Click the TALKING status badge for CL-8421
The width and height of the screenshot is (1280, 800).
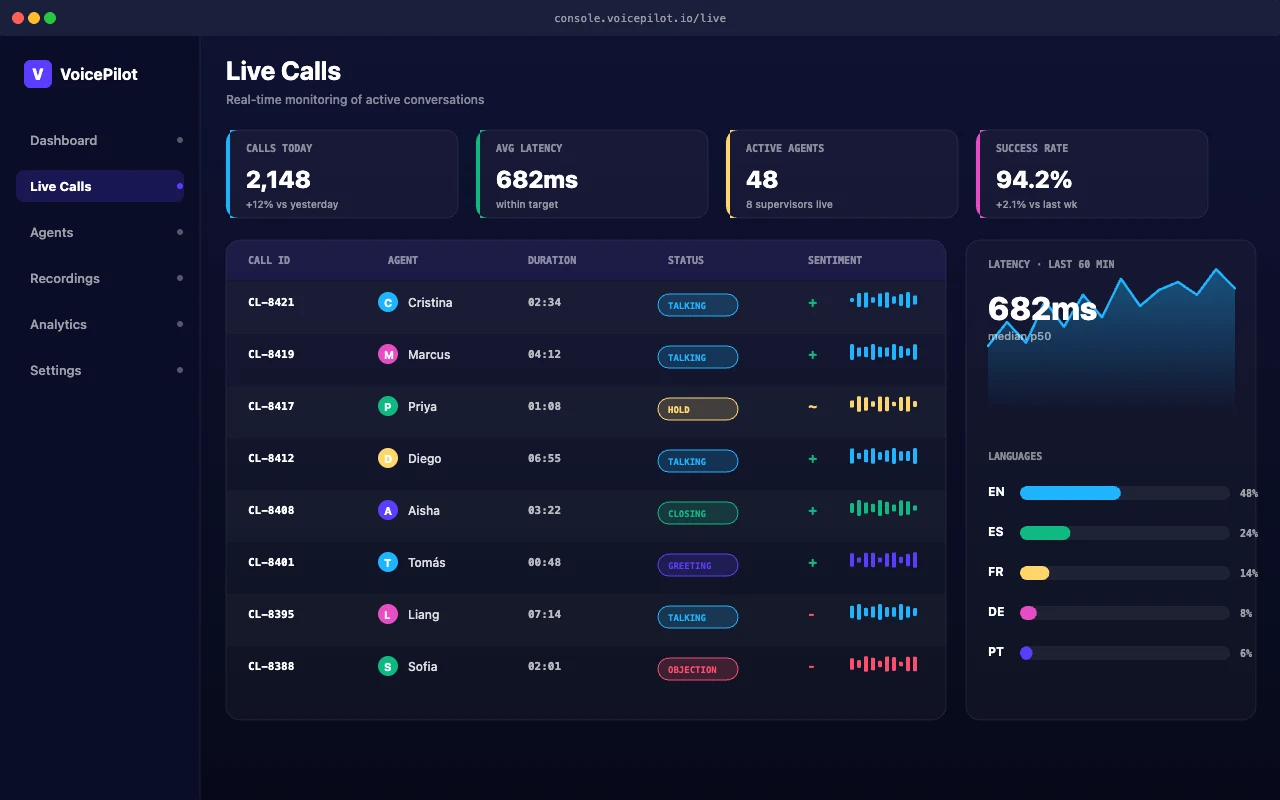(698, 305)
